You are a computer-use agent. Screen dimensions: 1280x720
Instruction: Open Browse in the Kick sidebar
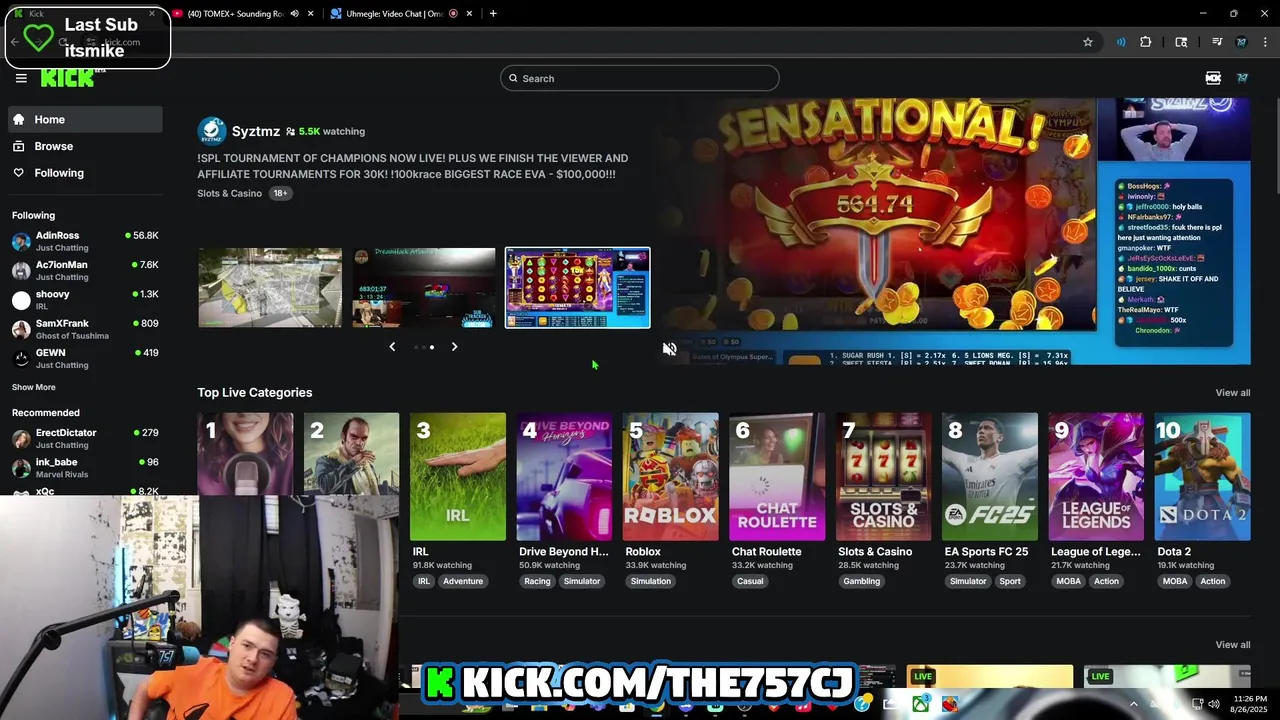coord(85,146)
